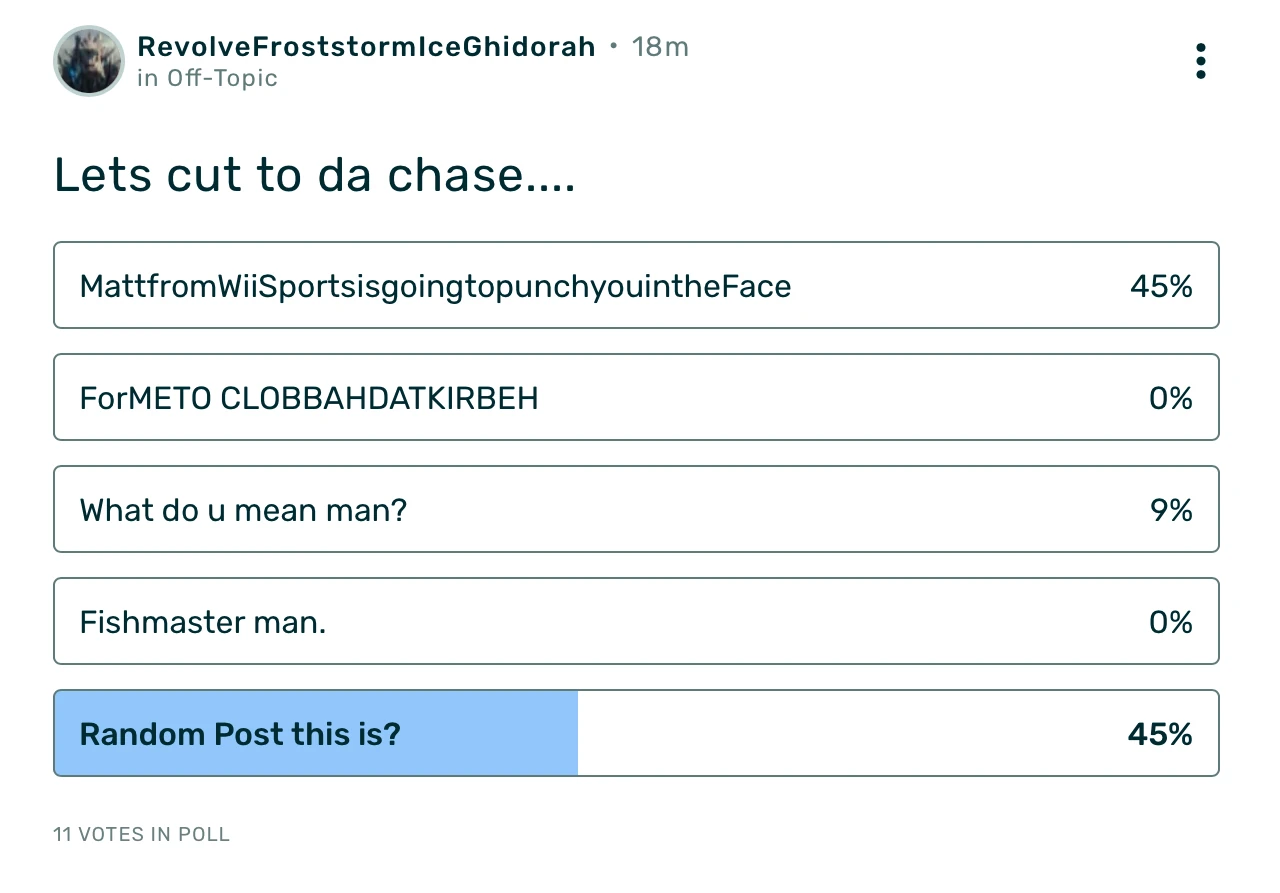
Task: Click the 0% result beside Fishmaster man
Action: point(1170,623)
